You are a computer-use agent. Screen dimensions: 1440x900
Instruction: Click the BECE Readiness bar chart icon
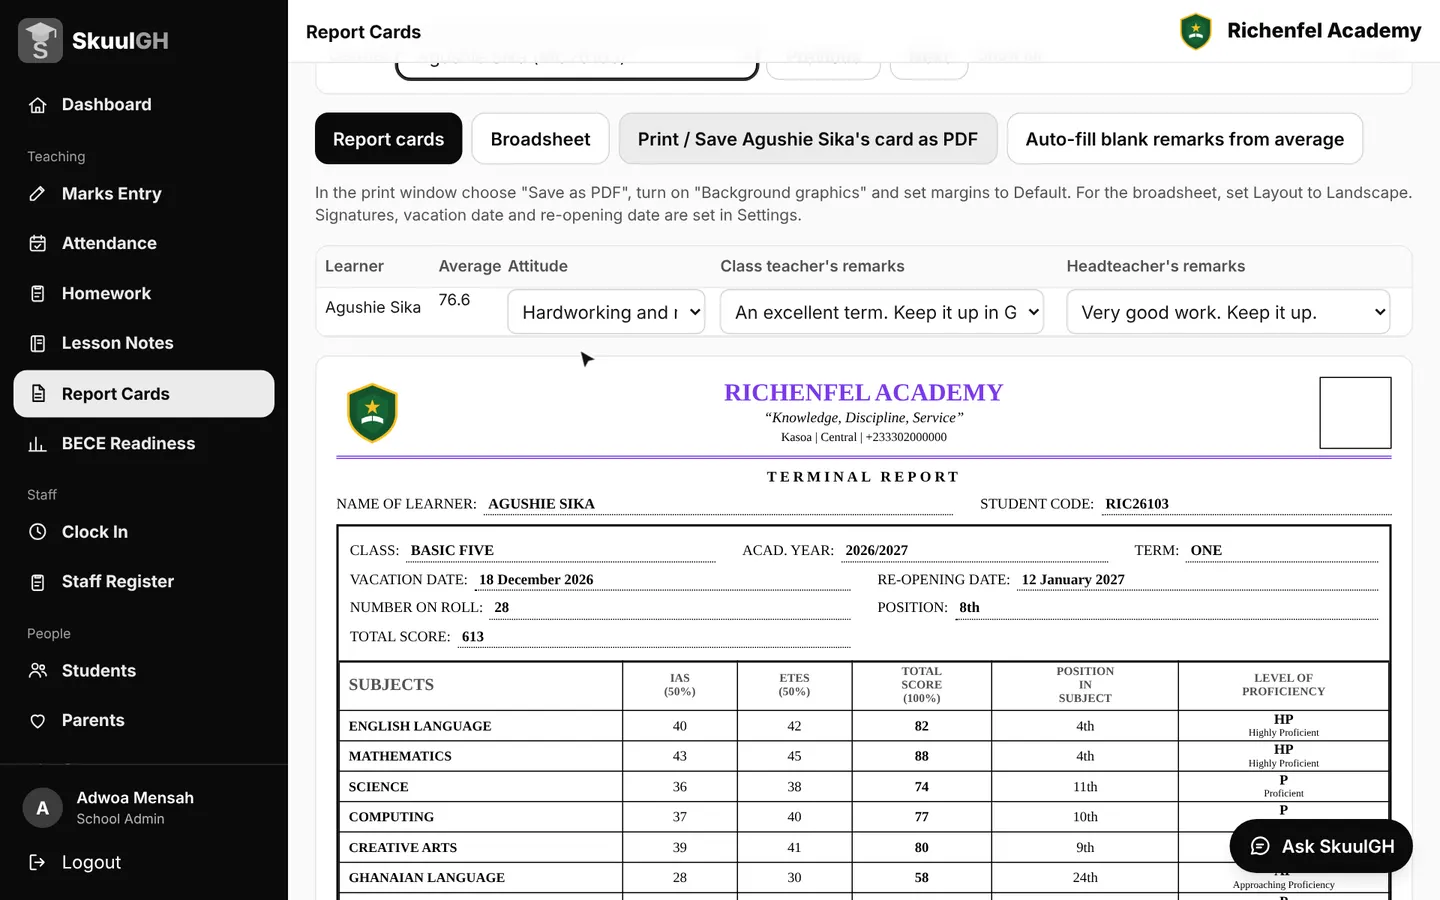tap(38, 444)
